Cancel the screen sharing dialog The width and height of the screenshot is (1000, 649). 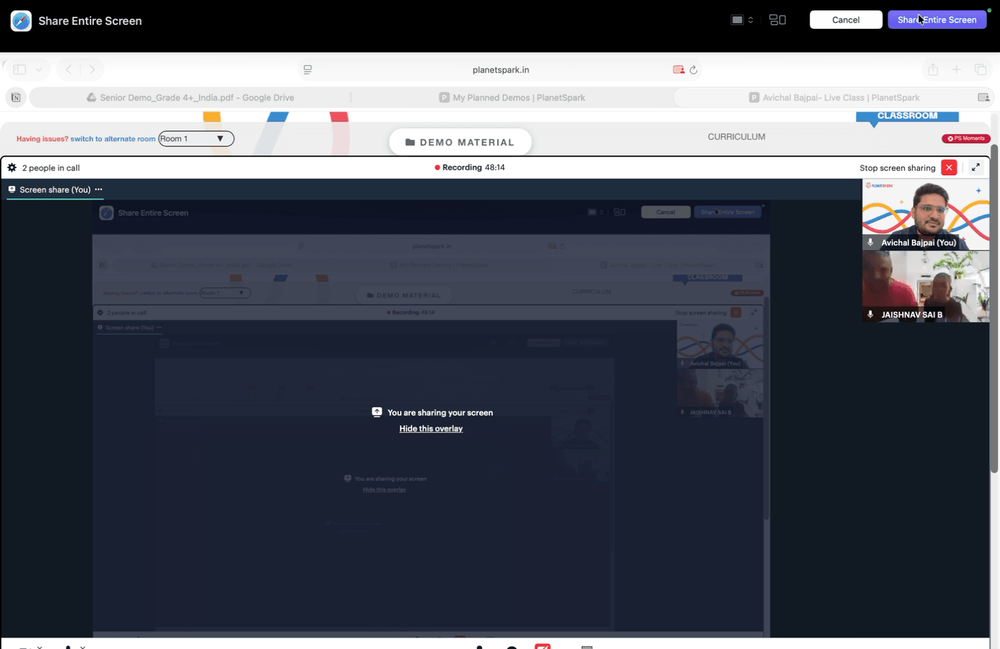coord(846,20)
